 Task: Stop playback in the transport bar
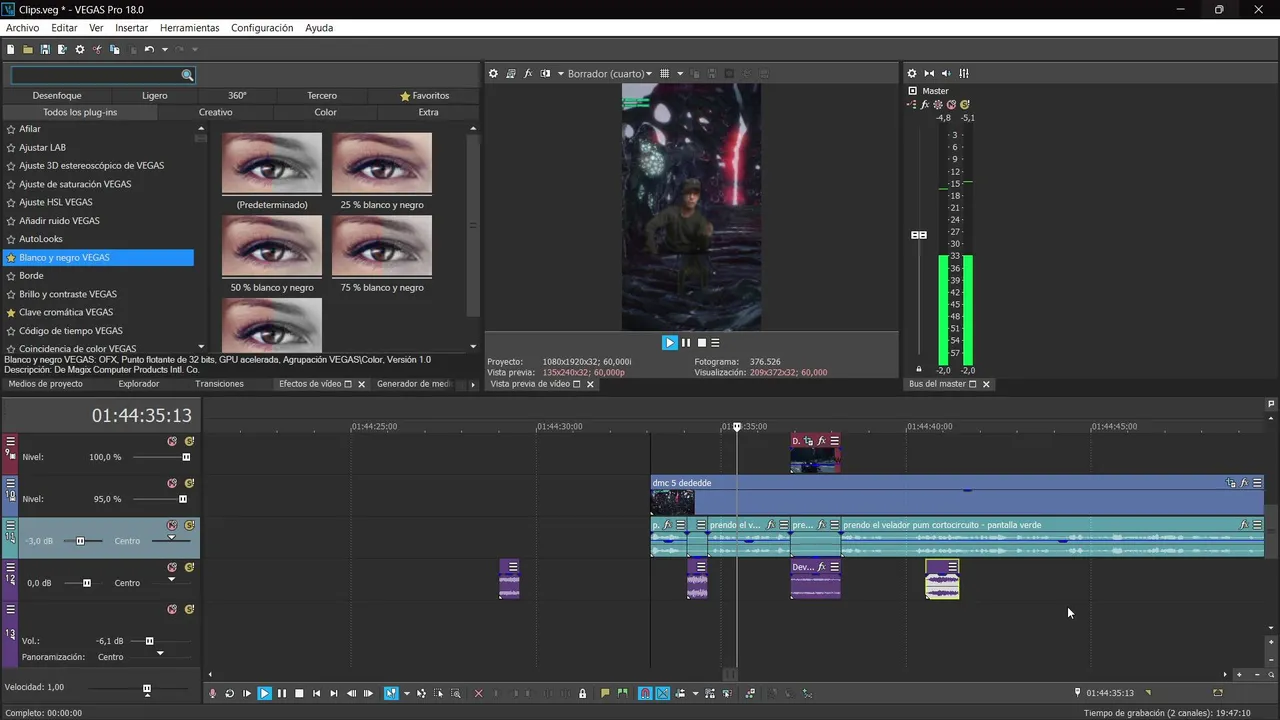(299, 693)
